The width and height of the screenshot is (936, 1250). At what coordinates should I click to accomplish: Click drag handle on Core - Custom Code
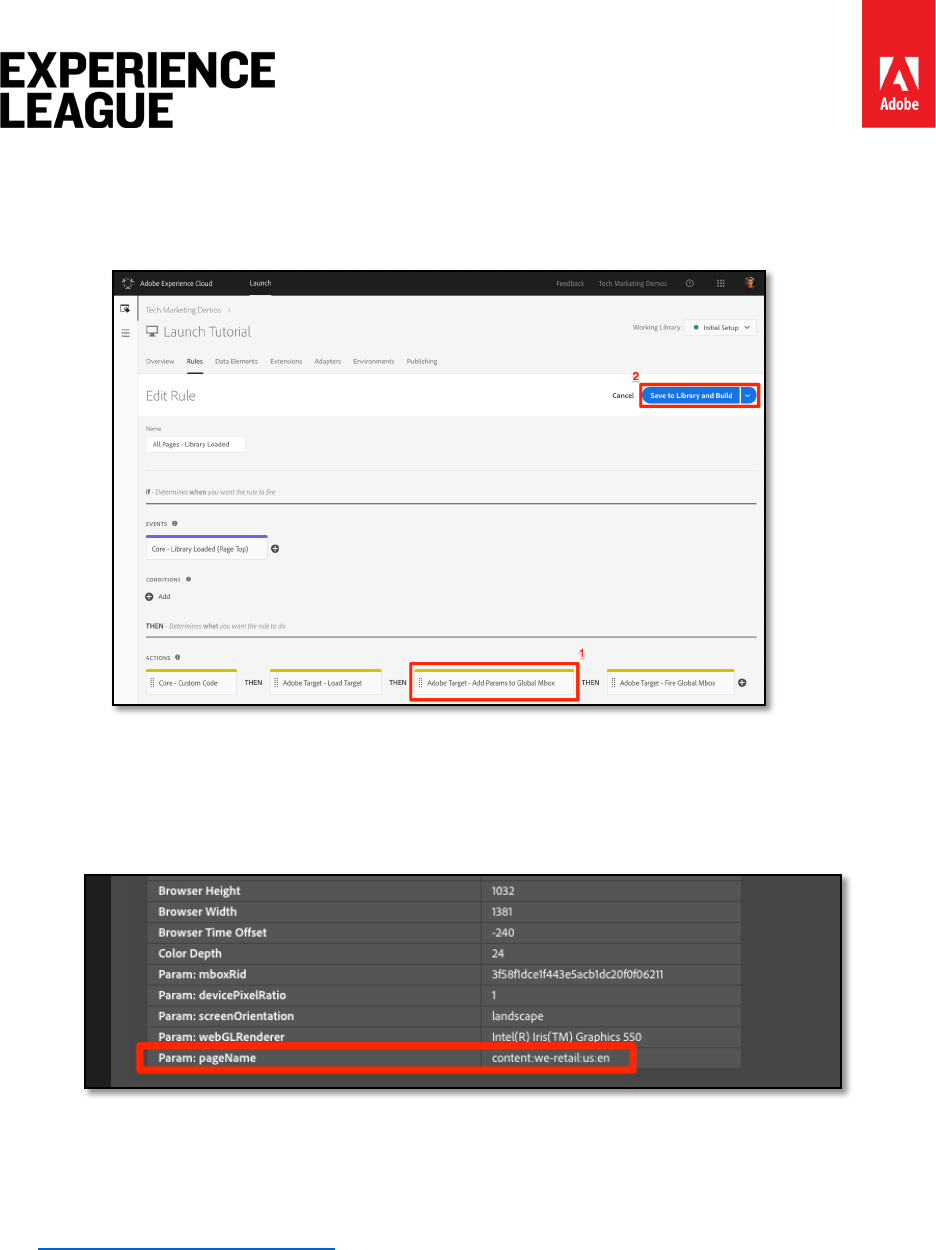tap(153, 683)
